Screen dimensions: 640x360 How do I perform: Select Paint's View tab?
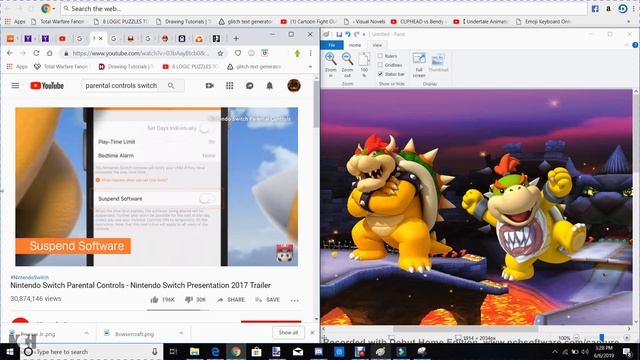tap(377, 45)
